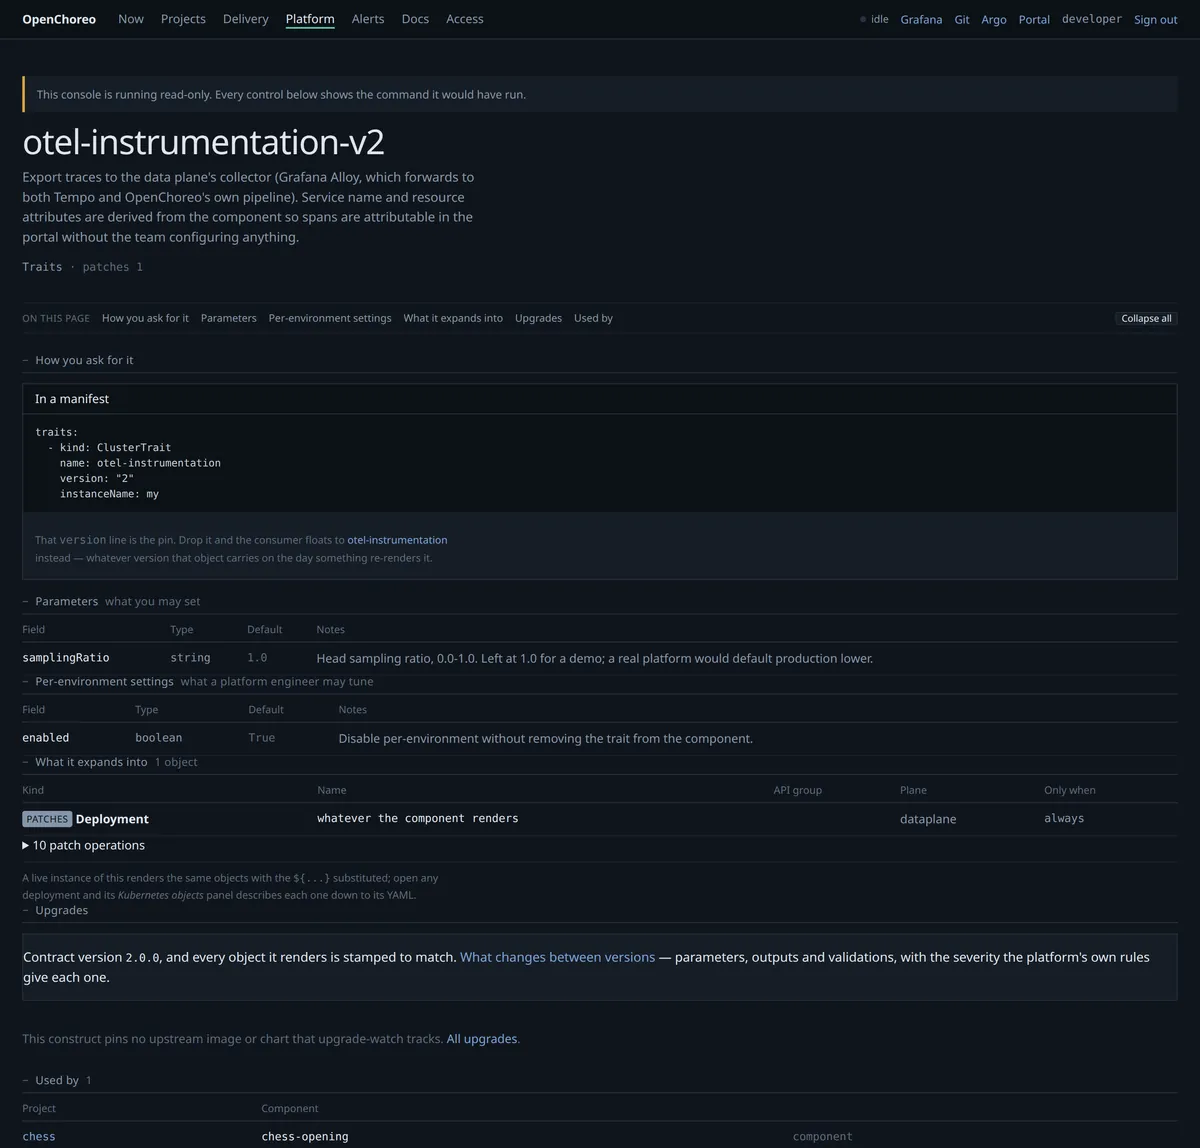Open the Alerts tab
The image size is (1200, 1148).
(x=368, y=19)
